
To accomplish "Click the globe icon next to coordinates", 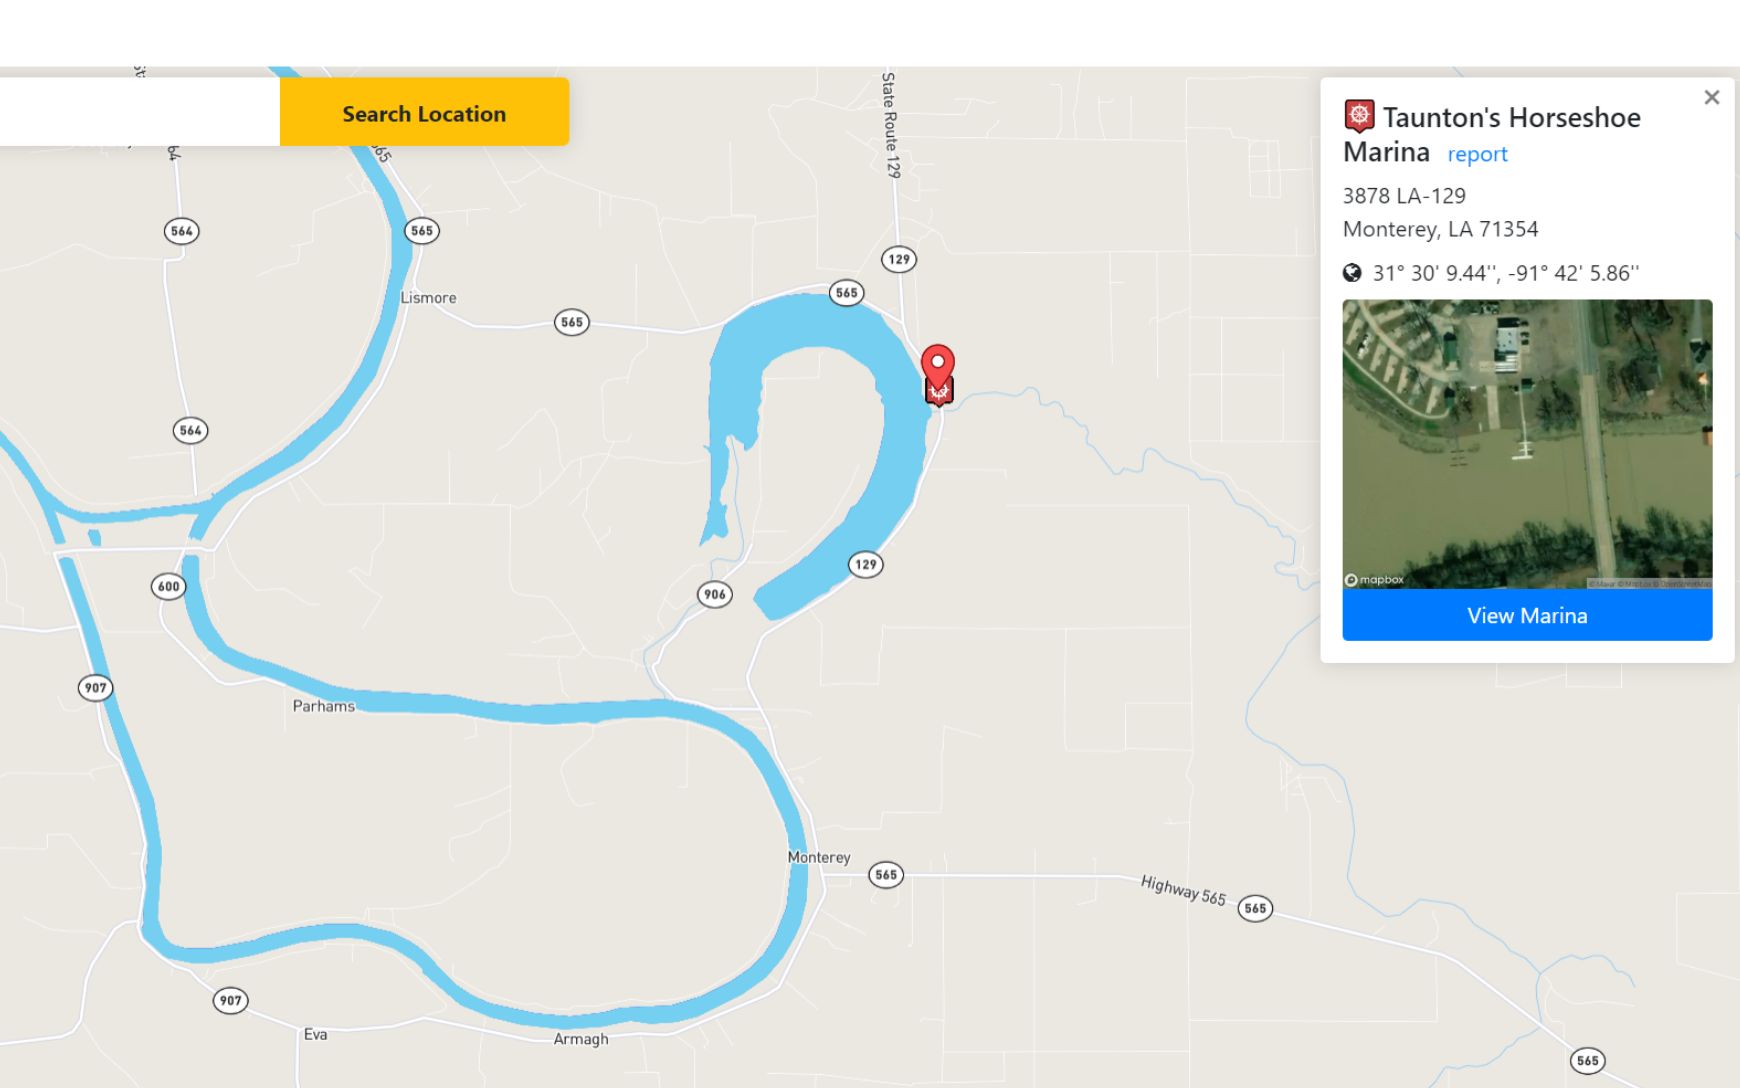I will [x=1352, y=273].
